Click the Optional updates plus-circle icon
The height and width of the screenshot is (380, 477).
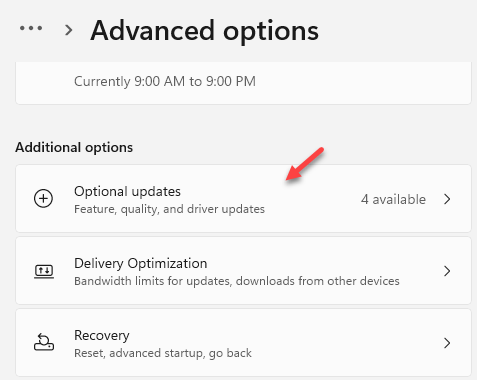pos(44,198)
